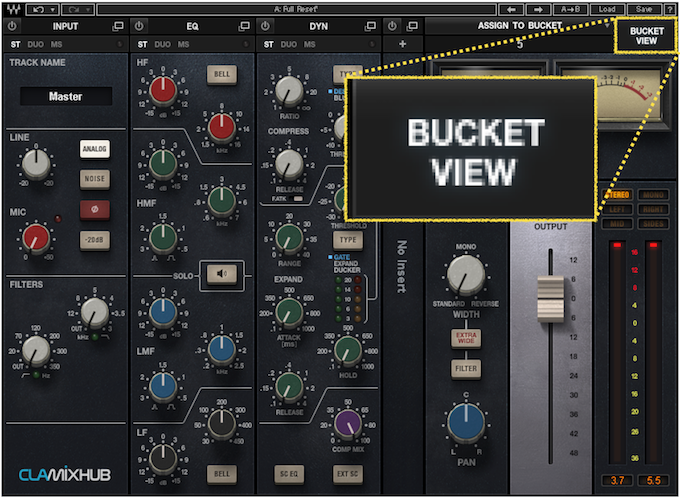Viewport: 680px width, 498px height.
Task: Enable the SC EQ button
Action: point(289,474)
